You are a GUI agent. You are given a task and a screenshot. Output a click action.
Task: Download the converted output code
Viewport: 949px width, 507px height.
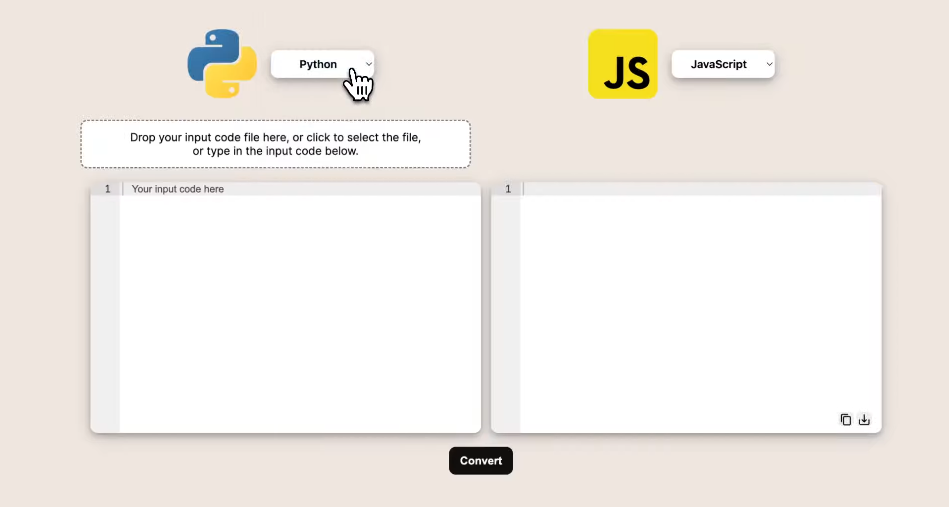click(x=864, y=419)
